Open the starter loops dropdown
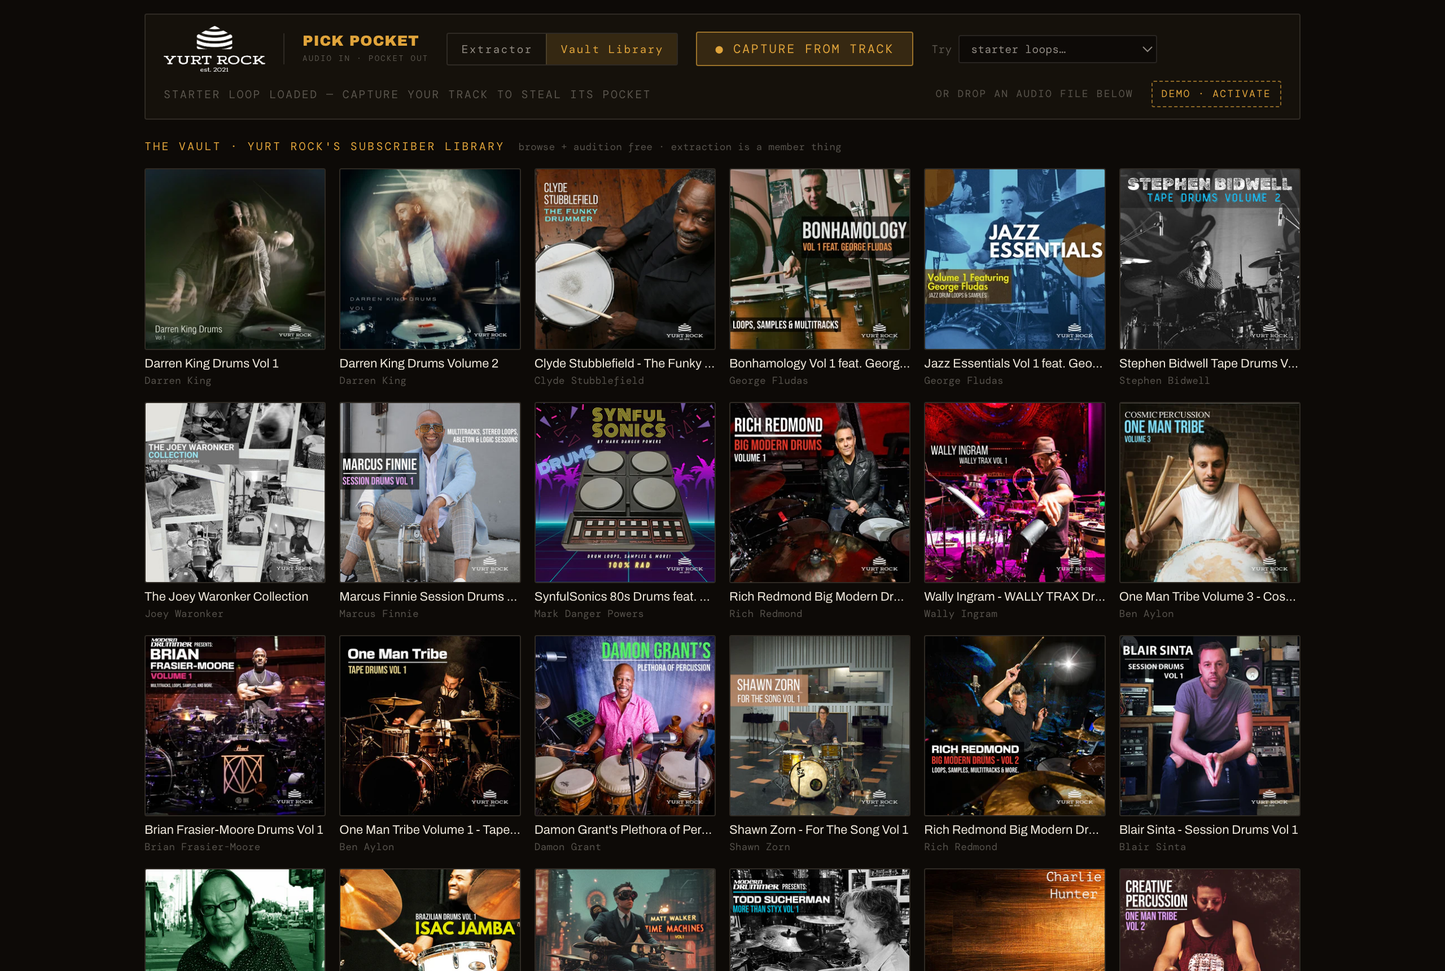 pyautogui.click(x=1058, y=49)
